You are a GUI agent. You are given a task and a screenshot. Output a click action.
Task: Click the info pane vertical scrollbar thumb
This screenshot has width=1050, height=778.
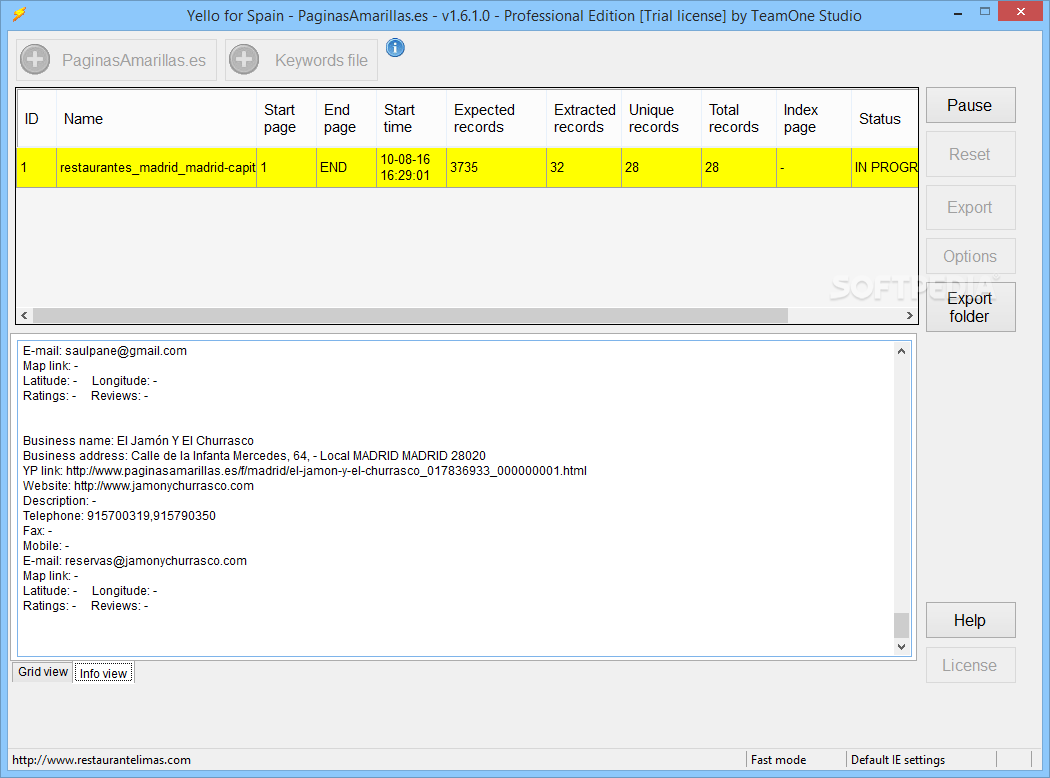(x=901, y=625)
